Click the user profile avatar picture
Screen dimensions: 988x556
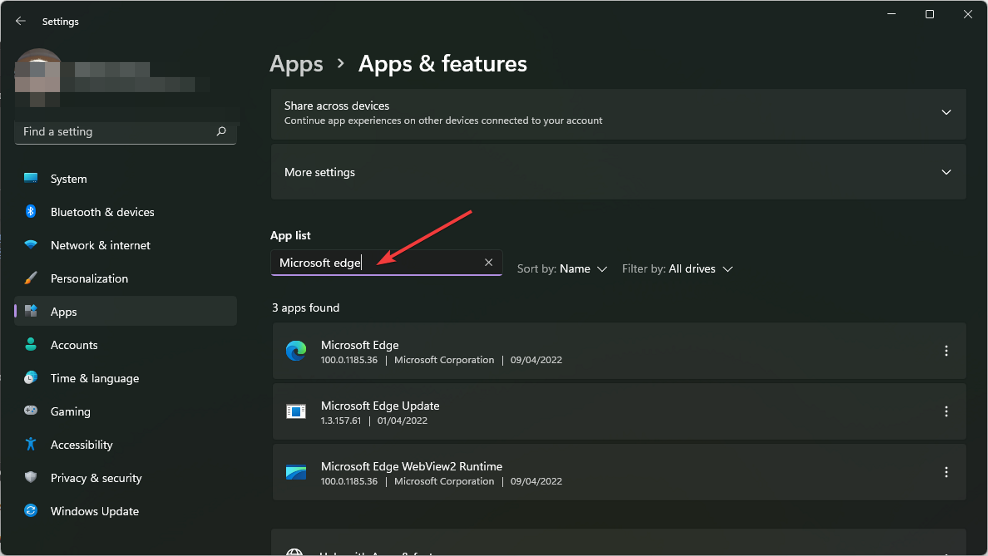click(x=38, y=77)
